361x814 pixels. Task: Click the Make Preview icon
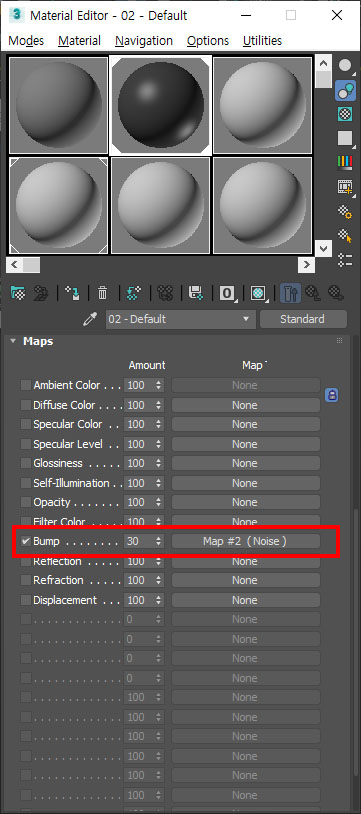pyautogui.click(x=345, y=187)
